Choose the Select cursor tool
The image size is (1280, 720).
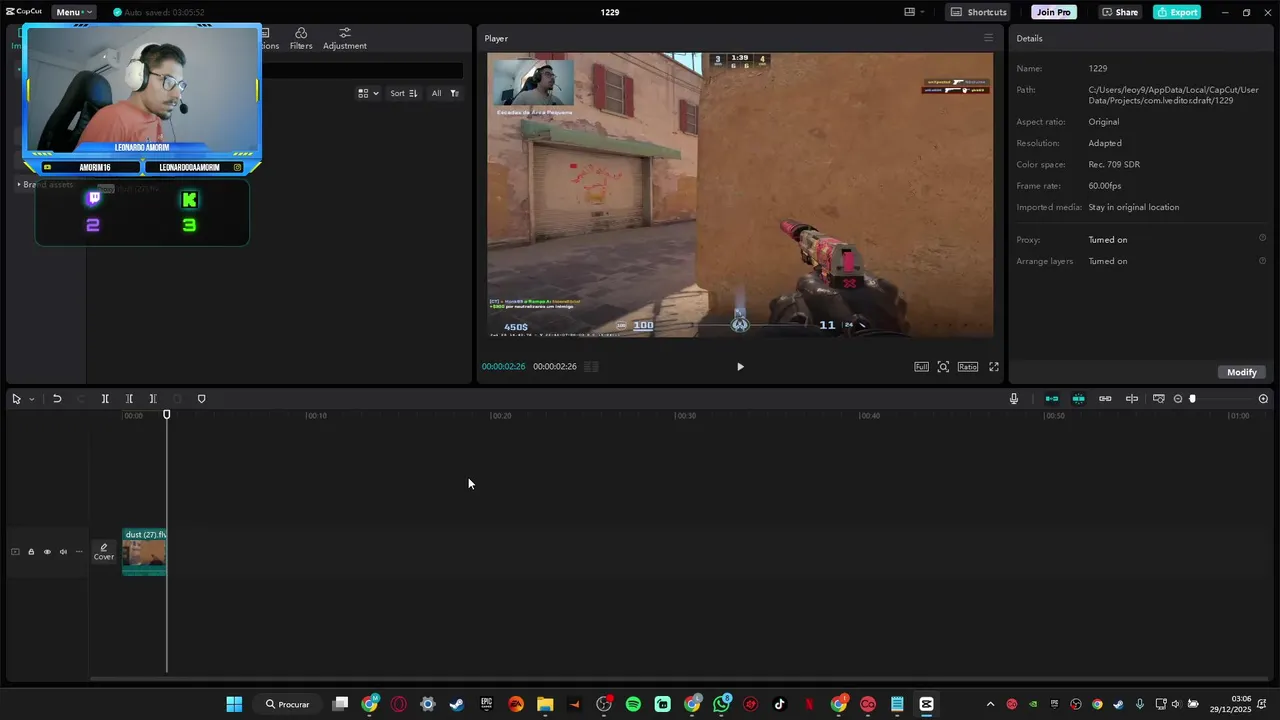16,399
